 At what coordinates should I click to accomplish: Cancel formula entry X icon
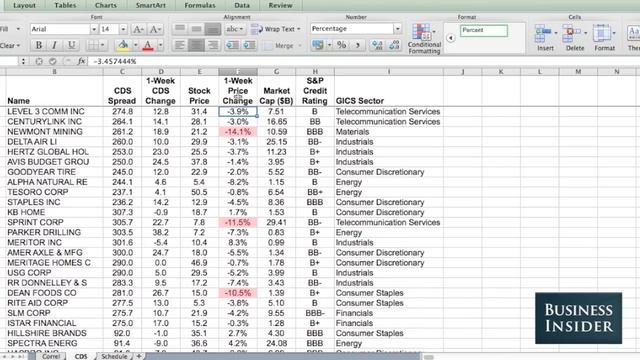[x=39, y=61]
